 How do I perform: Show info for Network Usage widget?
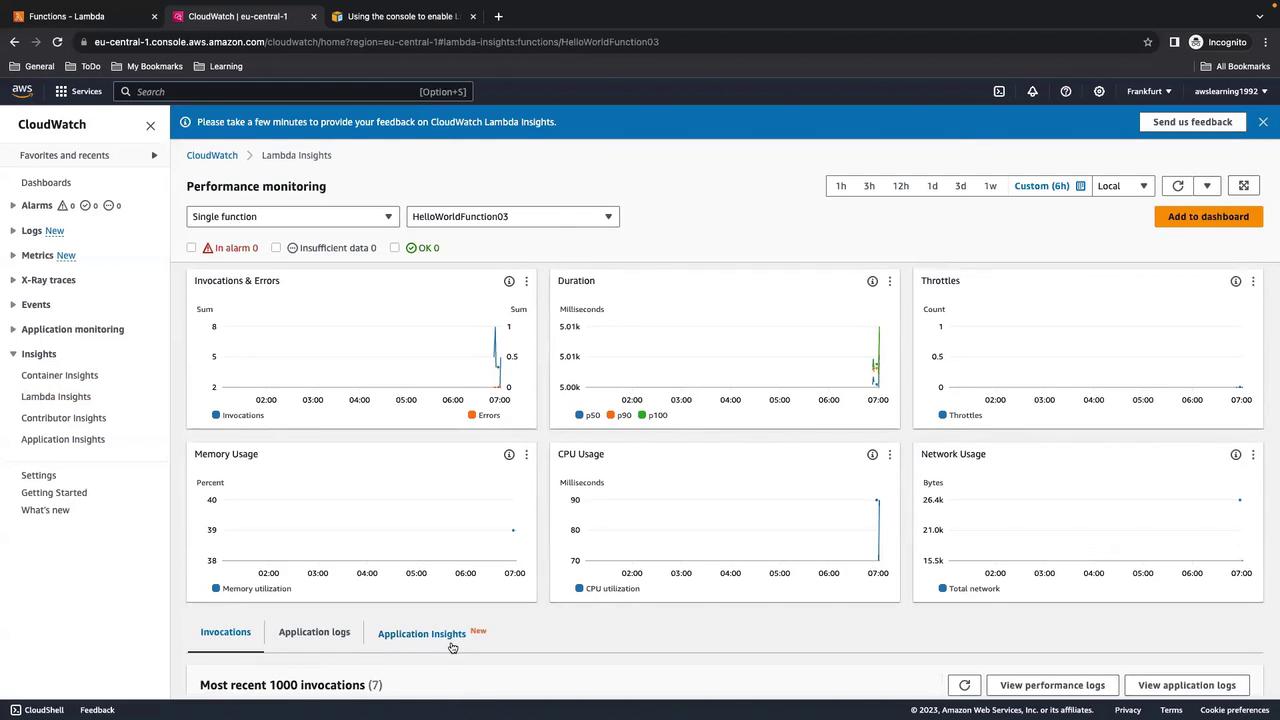tap(1236, 454)
